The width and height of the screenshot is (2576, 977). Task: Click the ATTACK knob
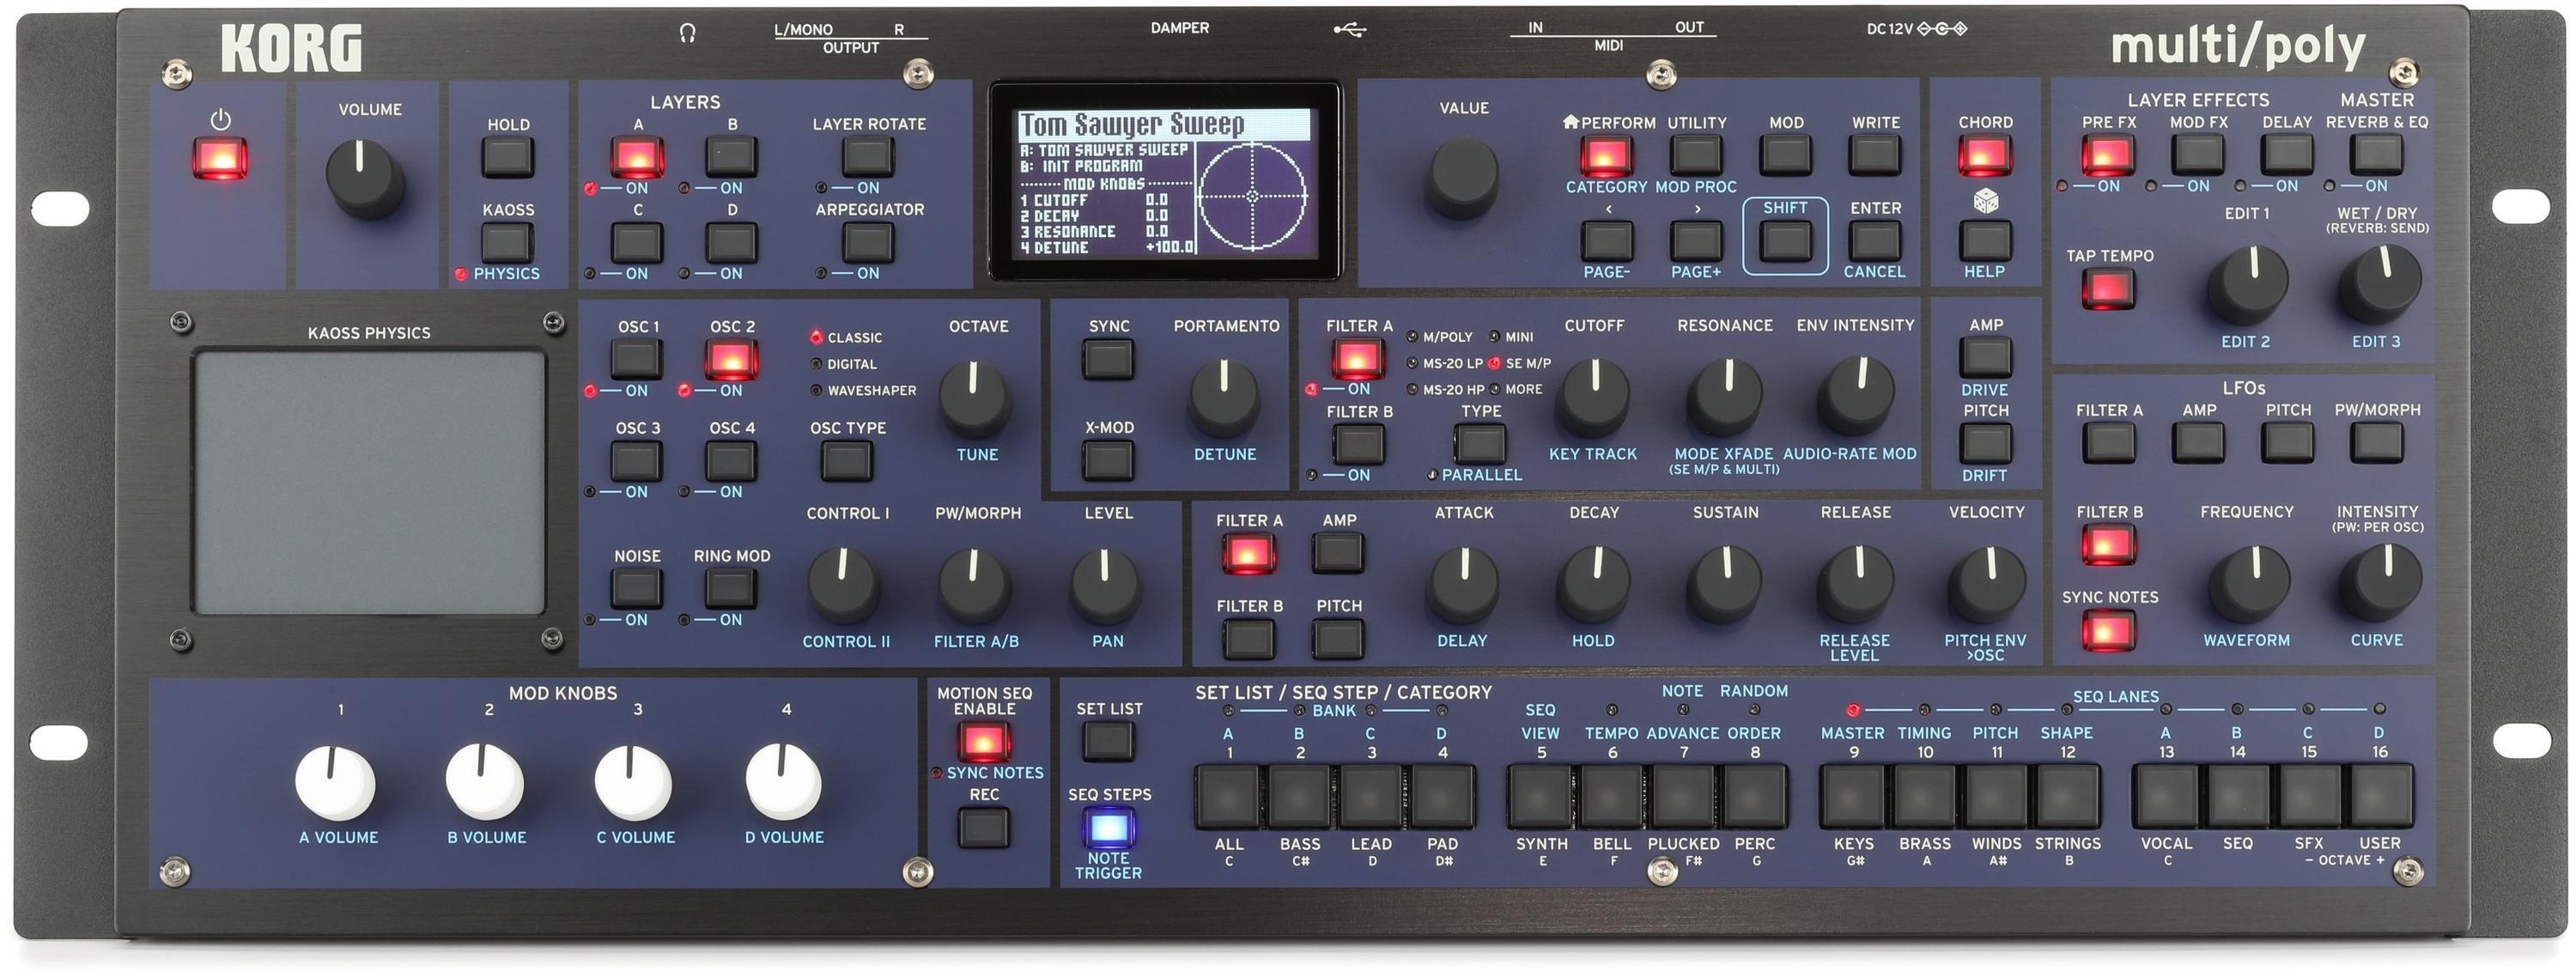[1464, 583]
